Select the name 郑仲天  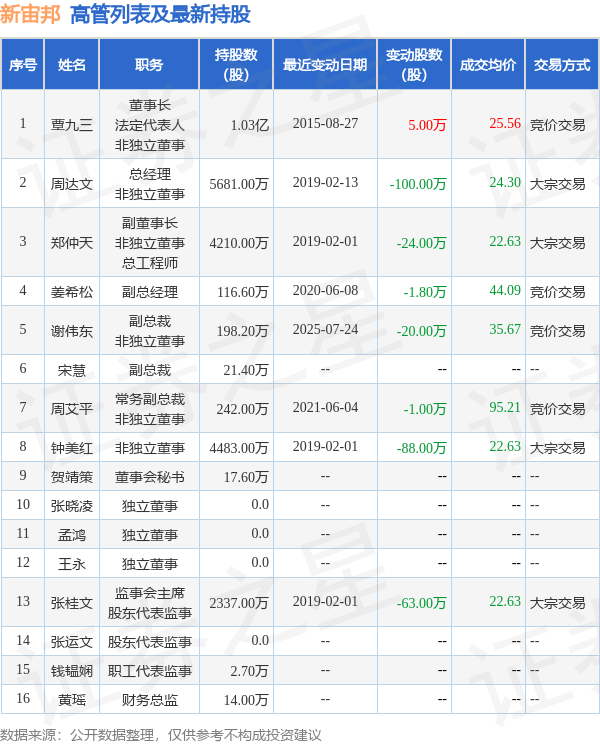(72, 242)
